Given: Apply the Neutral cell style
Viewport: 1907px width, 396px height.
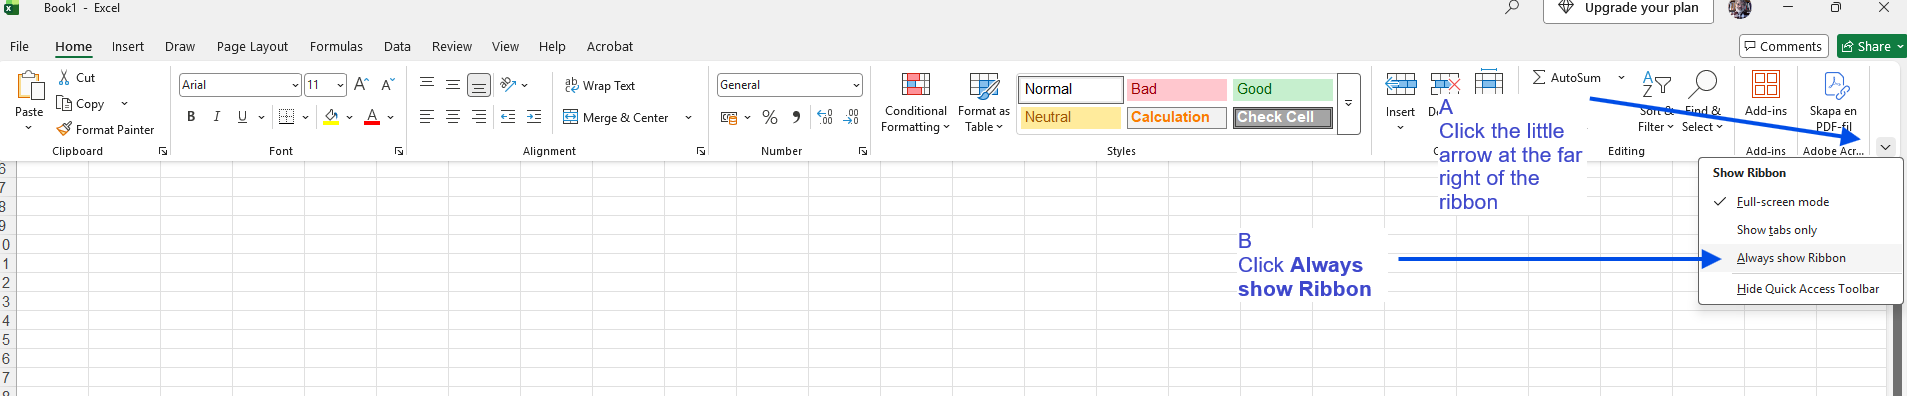Looking at the screenshot, I should point(1071,117).
